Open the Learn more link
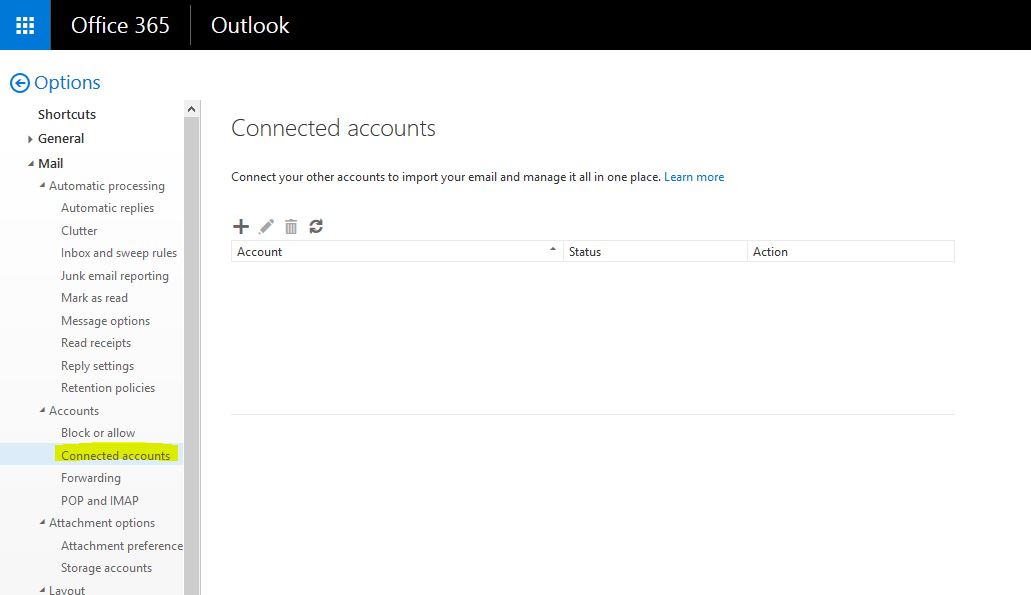The image size is (1031, 595). pos(694,177)
